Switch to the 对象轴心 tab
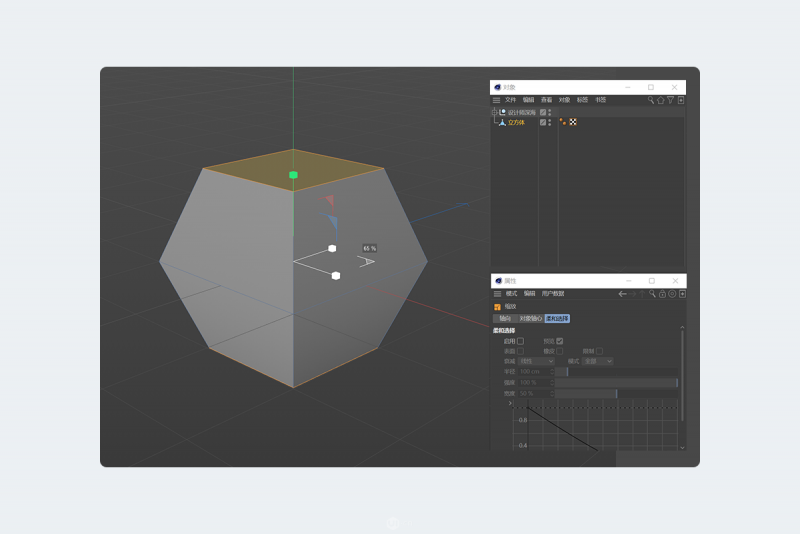 click(529, 318)
